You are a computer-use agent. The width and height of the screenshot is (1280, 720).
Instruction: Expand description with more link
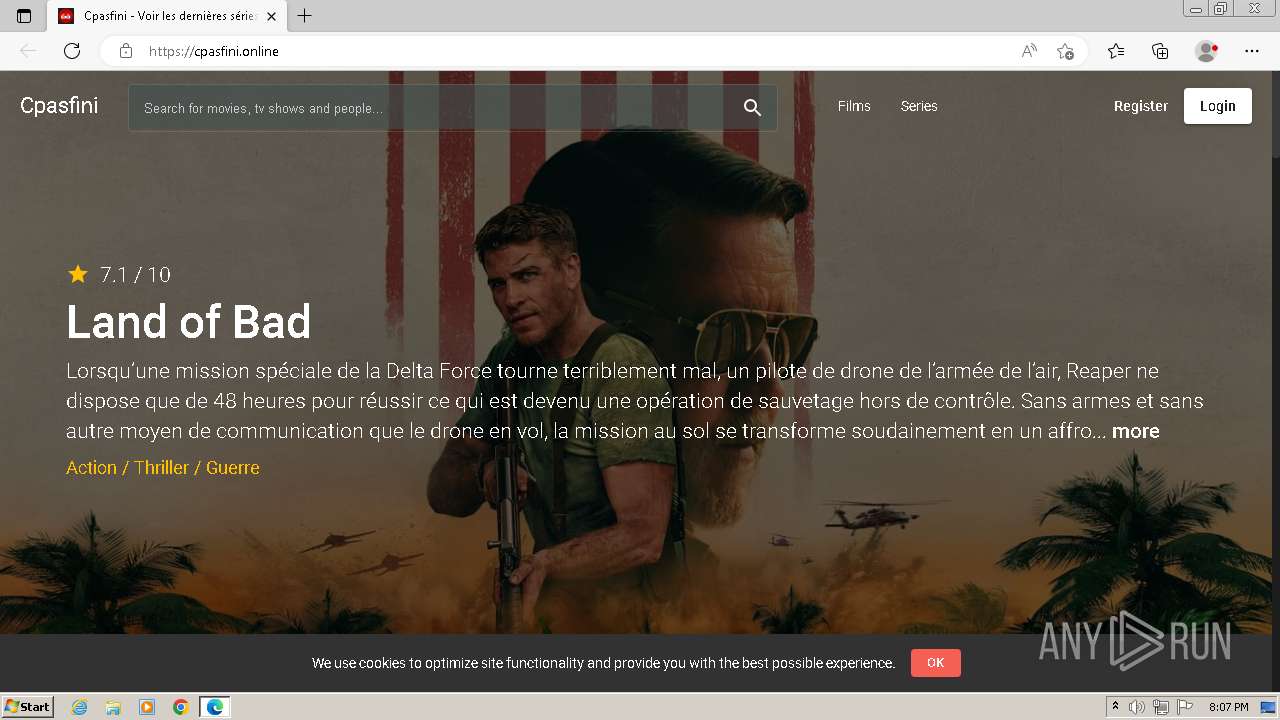point(1136,431)
